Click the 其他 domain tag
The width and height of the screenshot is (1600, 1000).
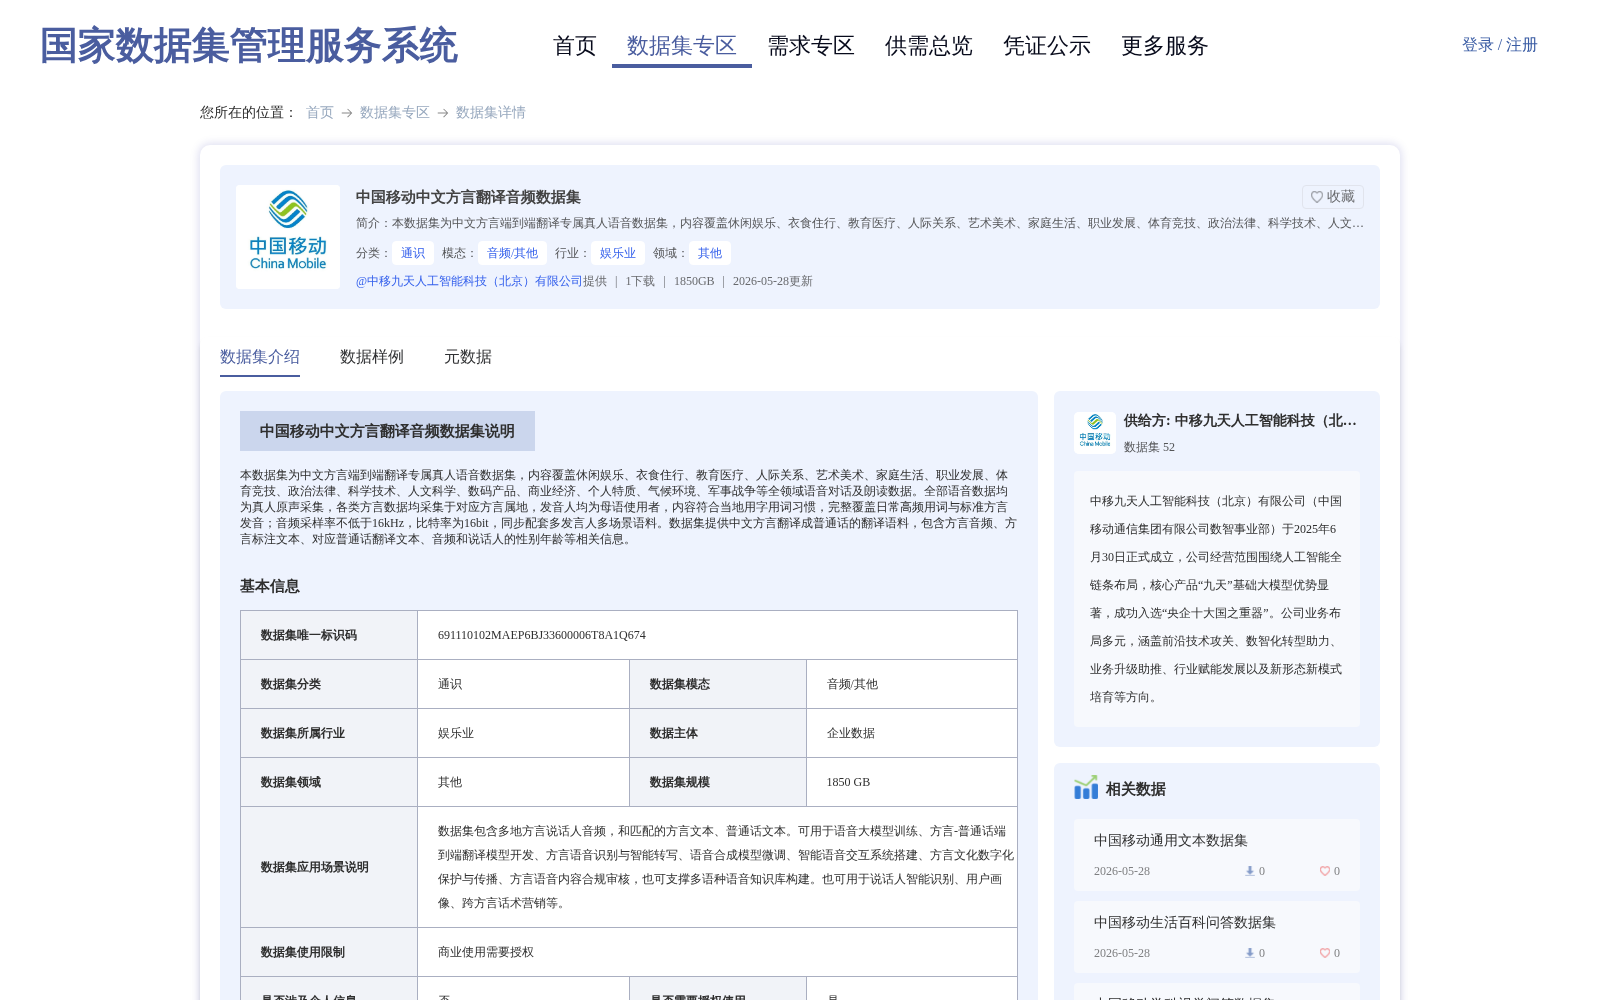click(710, 253)
